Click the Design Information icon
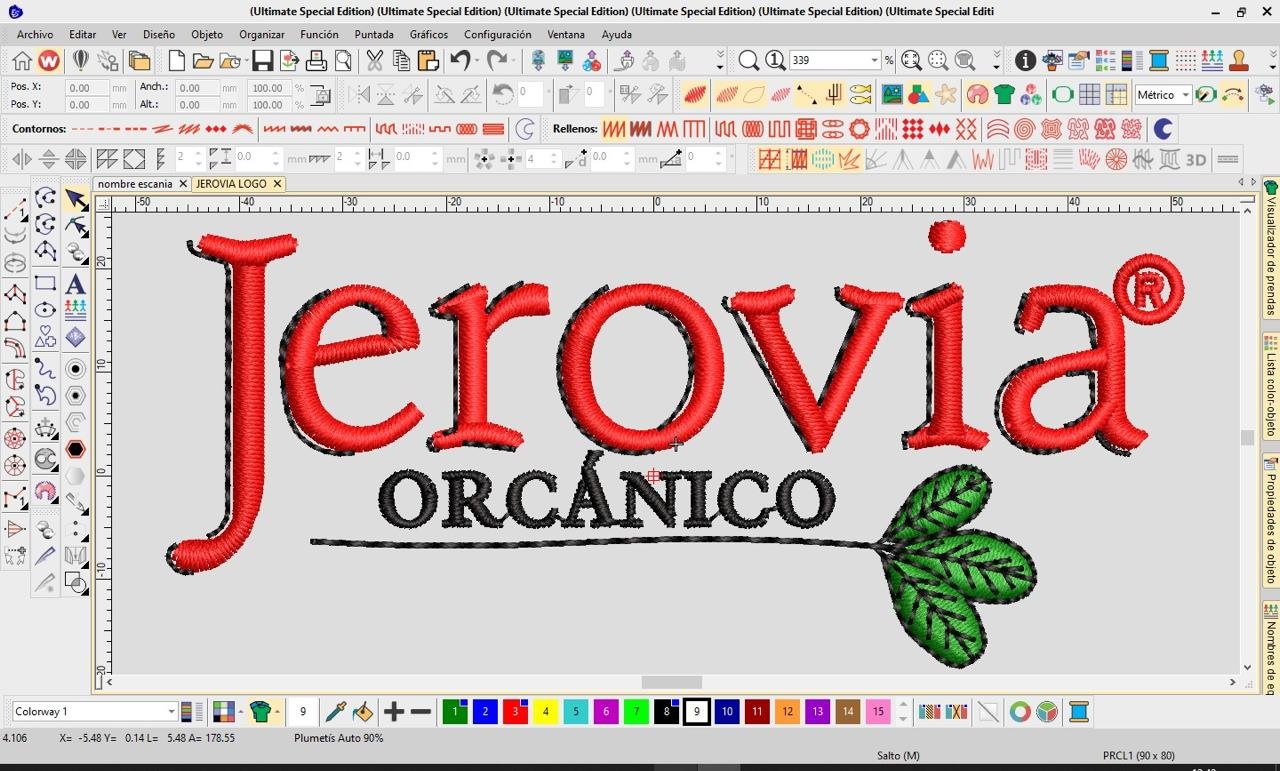The height and width of the screenshot is (771, 1280). pyautogui.click(x=1025, y=61)
